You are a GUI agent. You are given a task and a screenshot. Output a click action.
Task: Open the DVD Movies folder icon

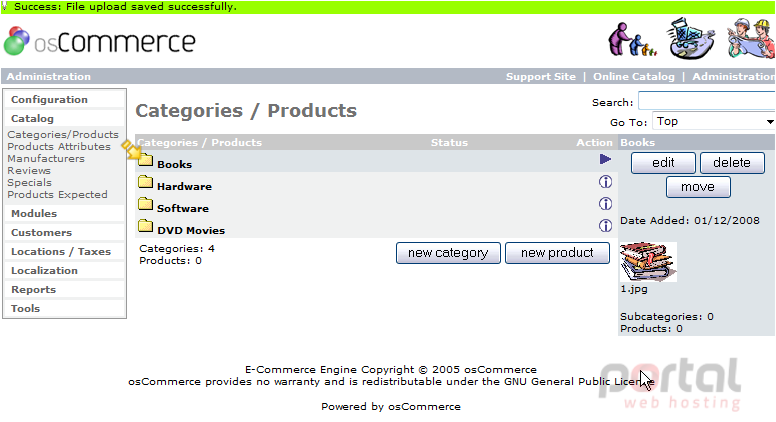coord(146,226)
